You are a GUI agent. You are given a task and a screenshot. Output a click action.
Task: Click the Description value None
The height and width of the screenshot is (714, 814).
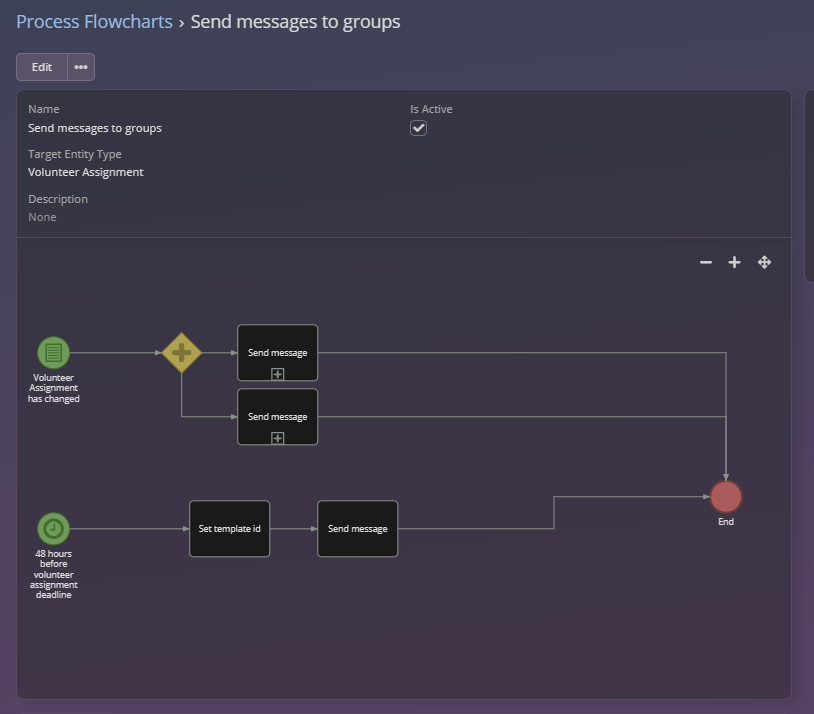click(42, 217)
